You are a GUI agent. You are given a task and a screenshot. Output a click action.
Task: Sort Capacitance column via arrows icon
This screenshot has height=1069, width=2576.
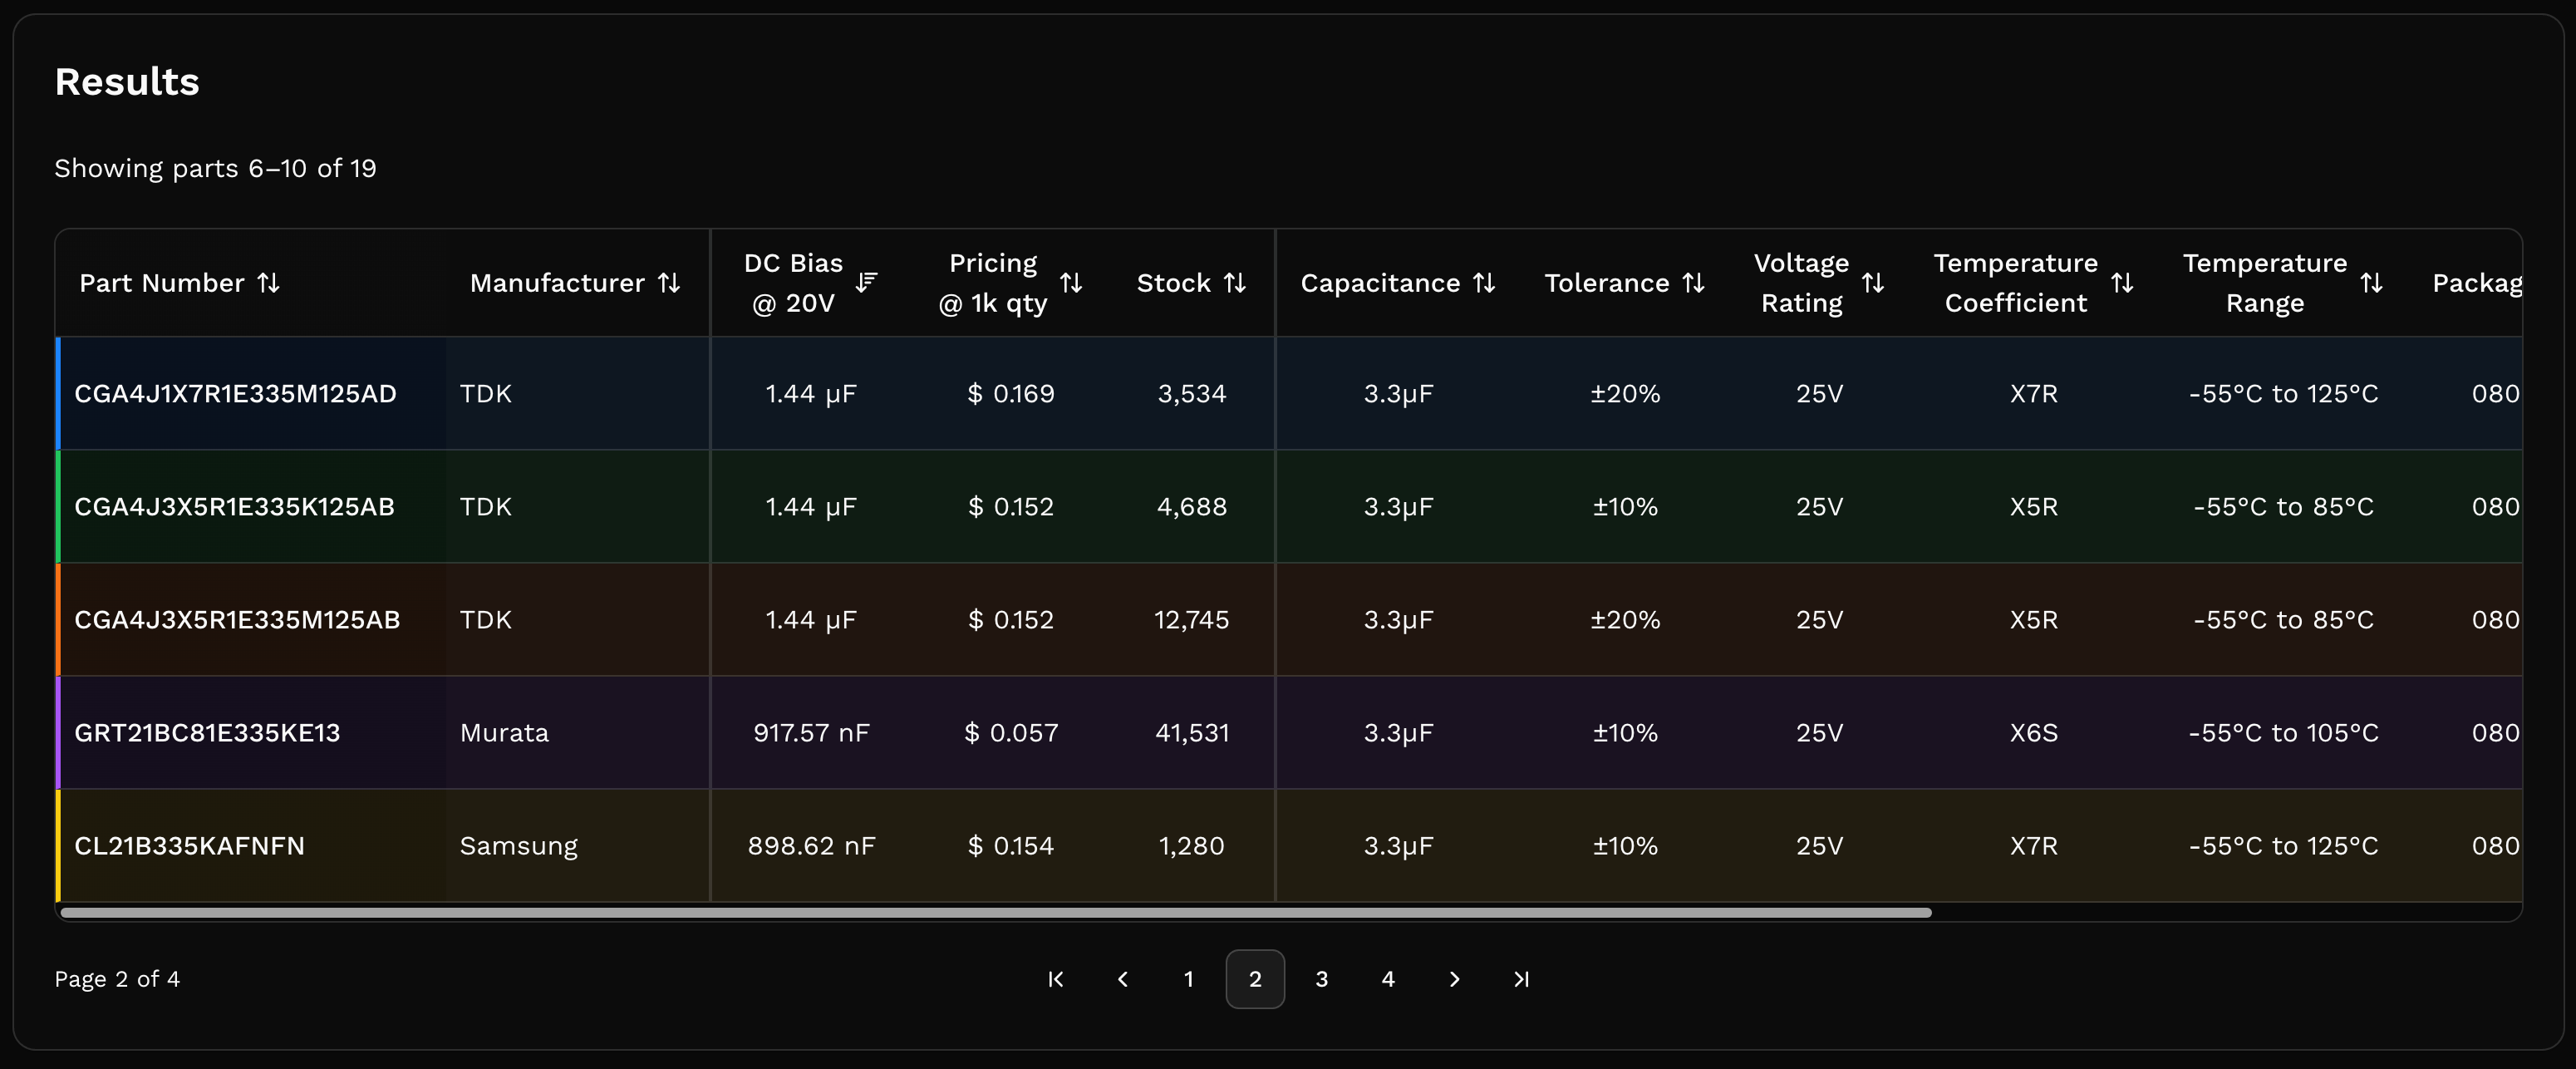[x=1484, y=283]
